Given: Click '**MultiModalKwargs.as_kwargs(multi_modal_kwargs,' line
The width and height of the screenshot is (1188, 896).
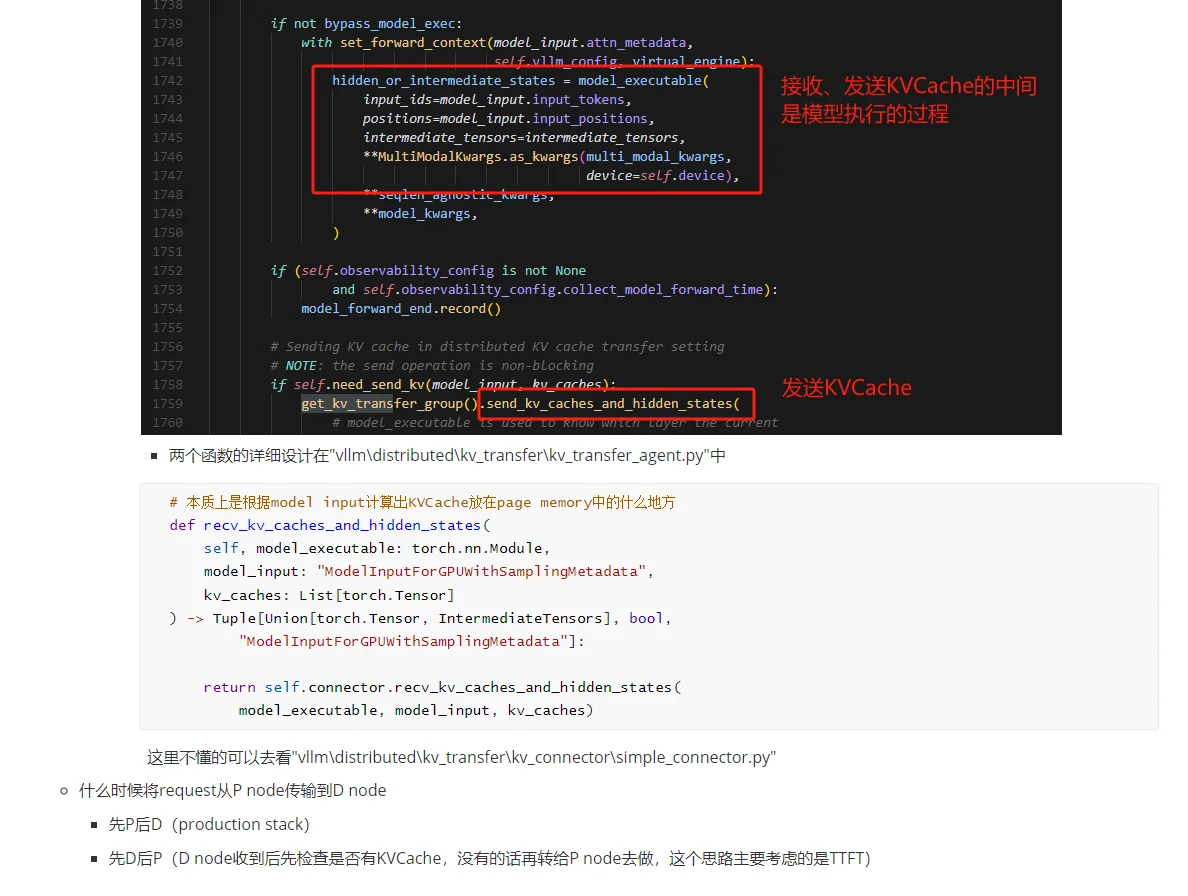Looking at the screenshot, I should tap(547, 156).
